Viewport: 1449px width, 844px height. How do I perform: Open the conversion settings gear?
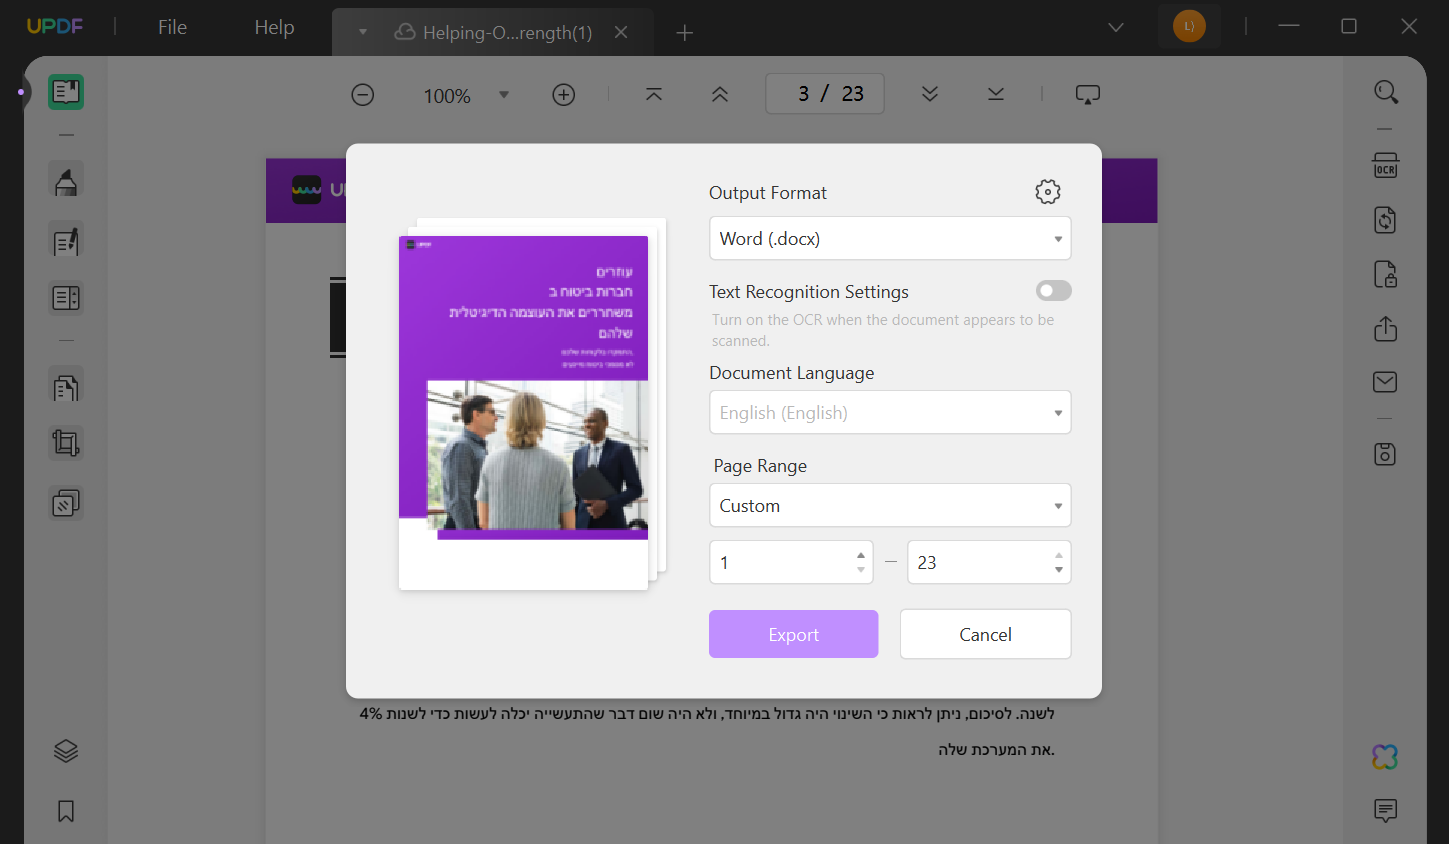pos(1047,192)
